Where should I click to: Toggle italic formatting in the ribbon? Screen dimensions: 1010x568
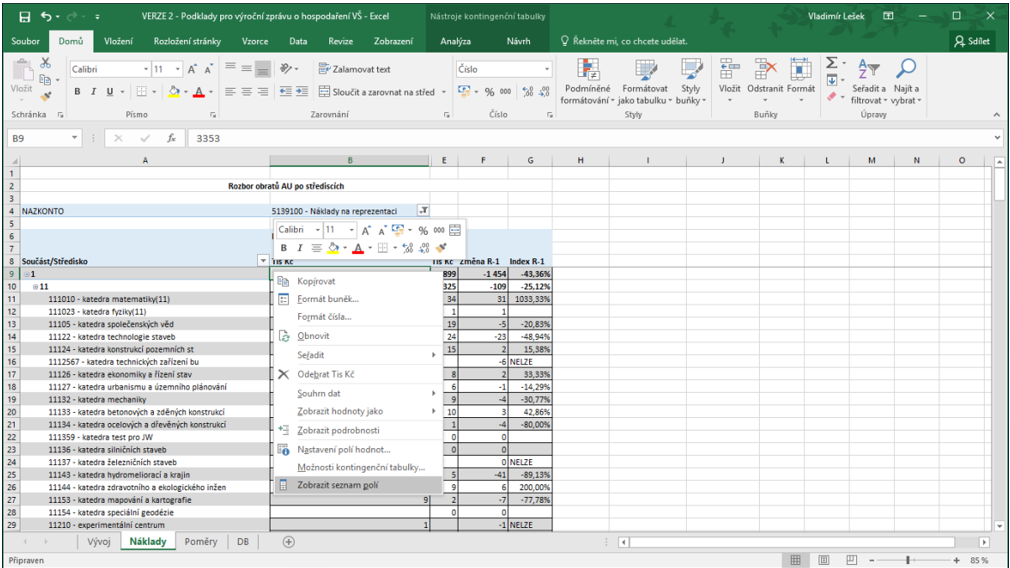point(93,92)
